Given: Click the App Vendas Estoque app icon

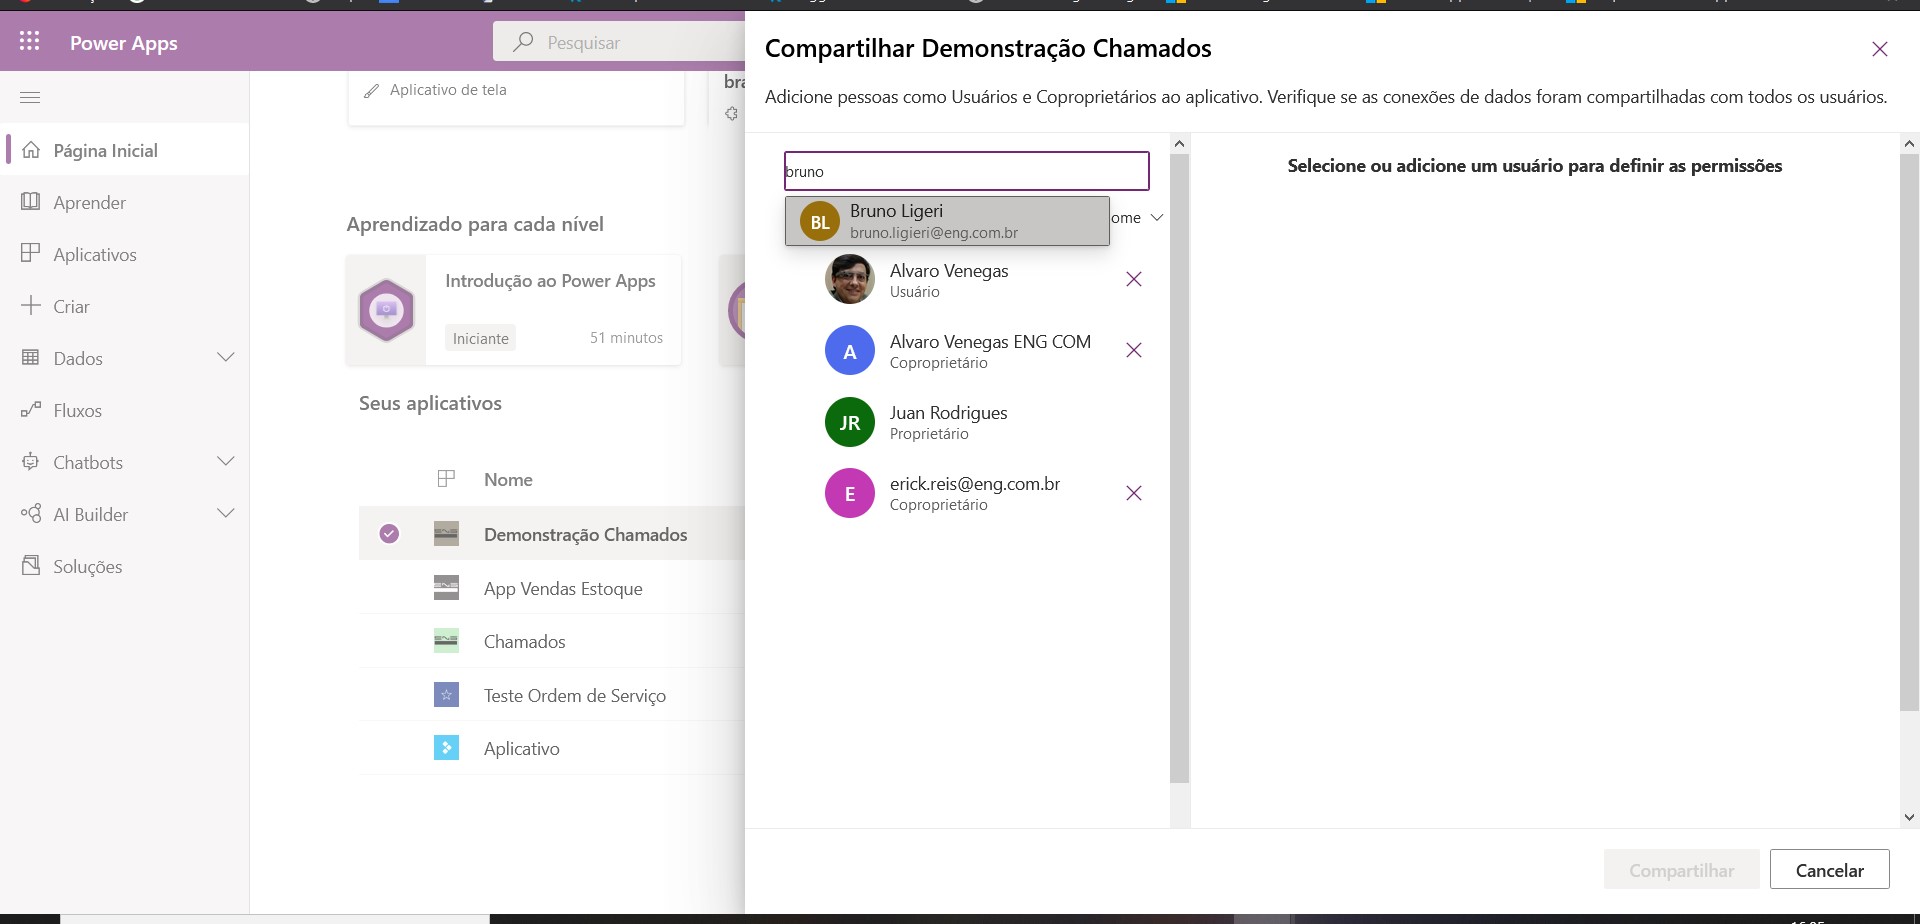Looking at the screenshot, I should coord(446,588).
